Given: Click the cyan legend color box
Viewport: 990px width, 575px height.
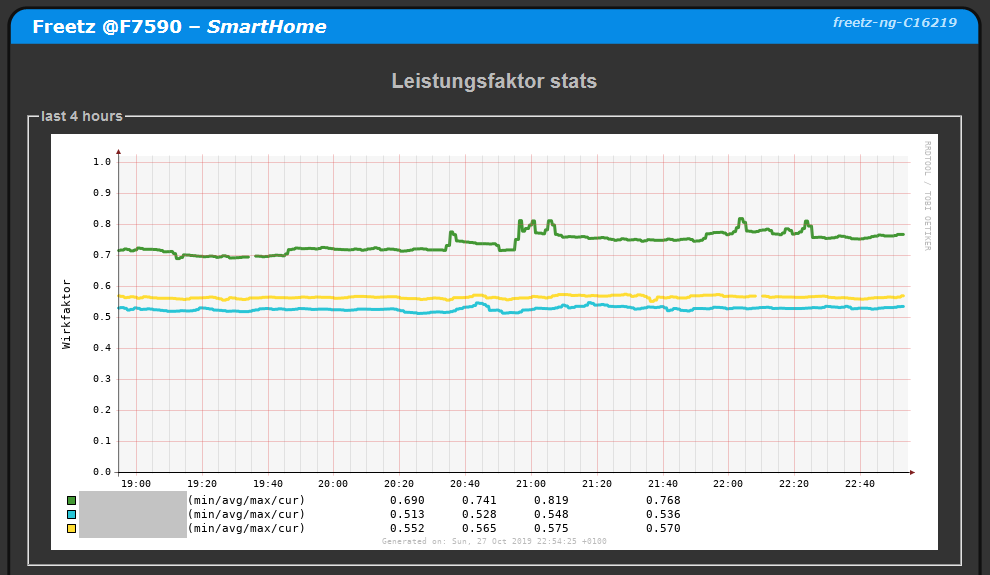Looking at the screenshot, I should pyautogui.click(x=71, y=514).
